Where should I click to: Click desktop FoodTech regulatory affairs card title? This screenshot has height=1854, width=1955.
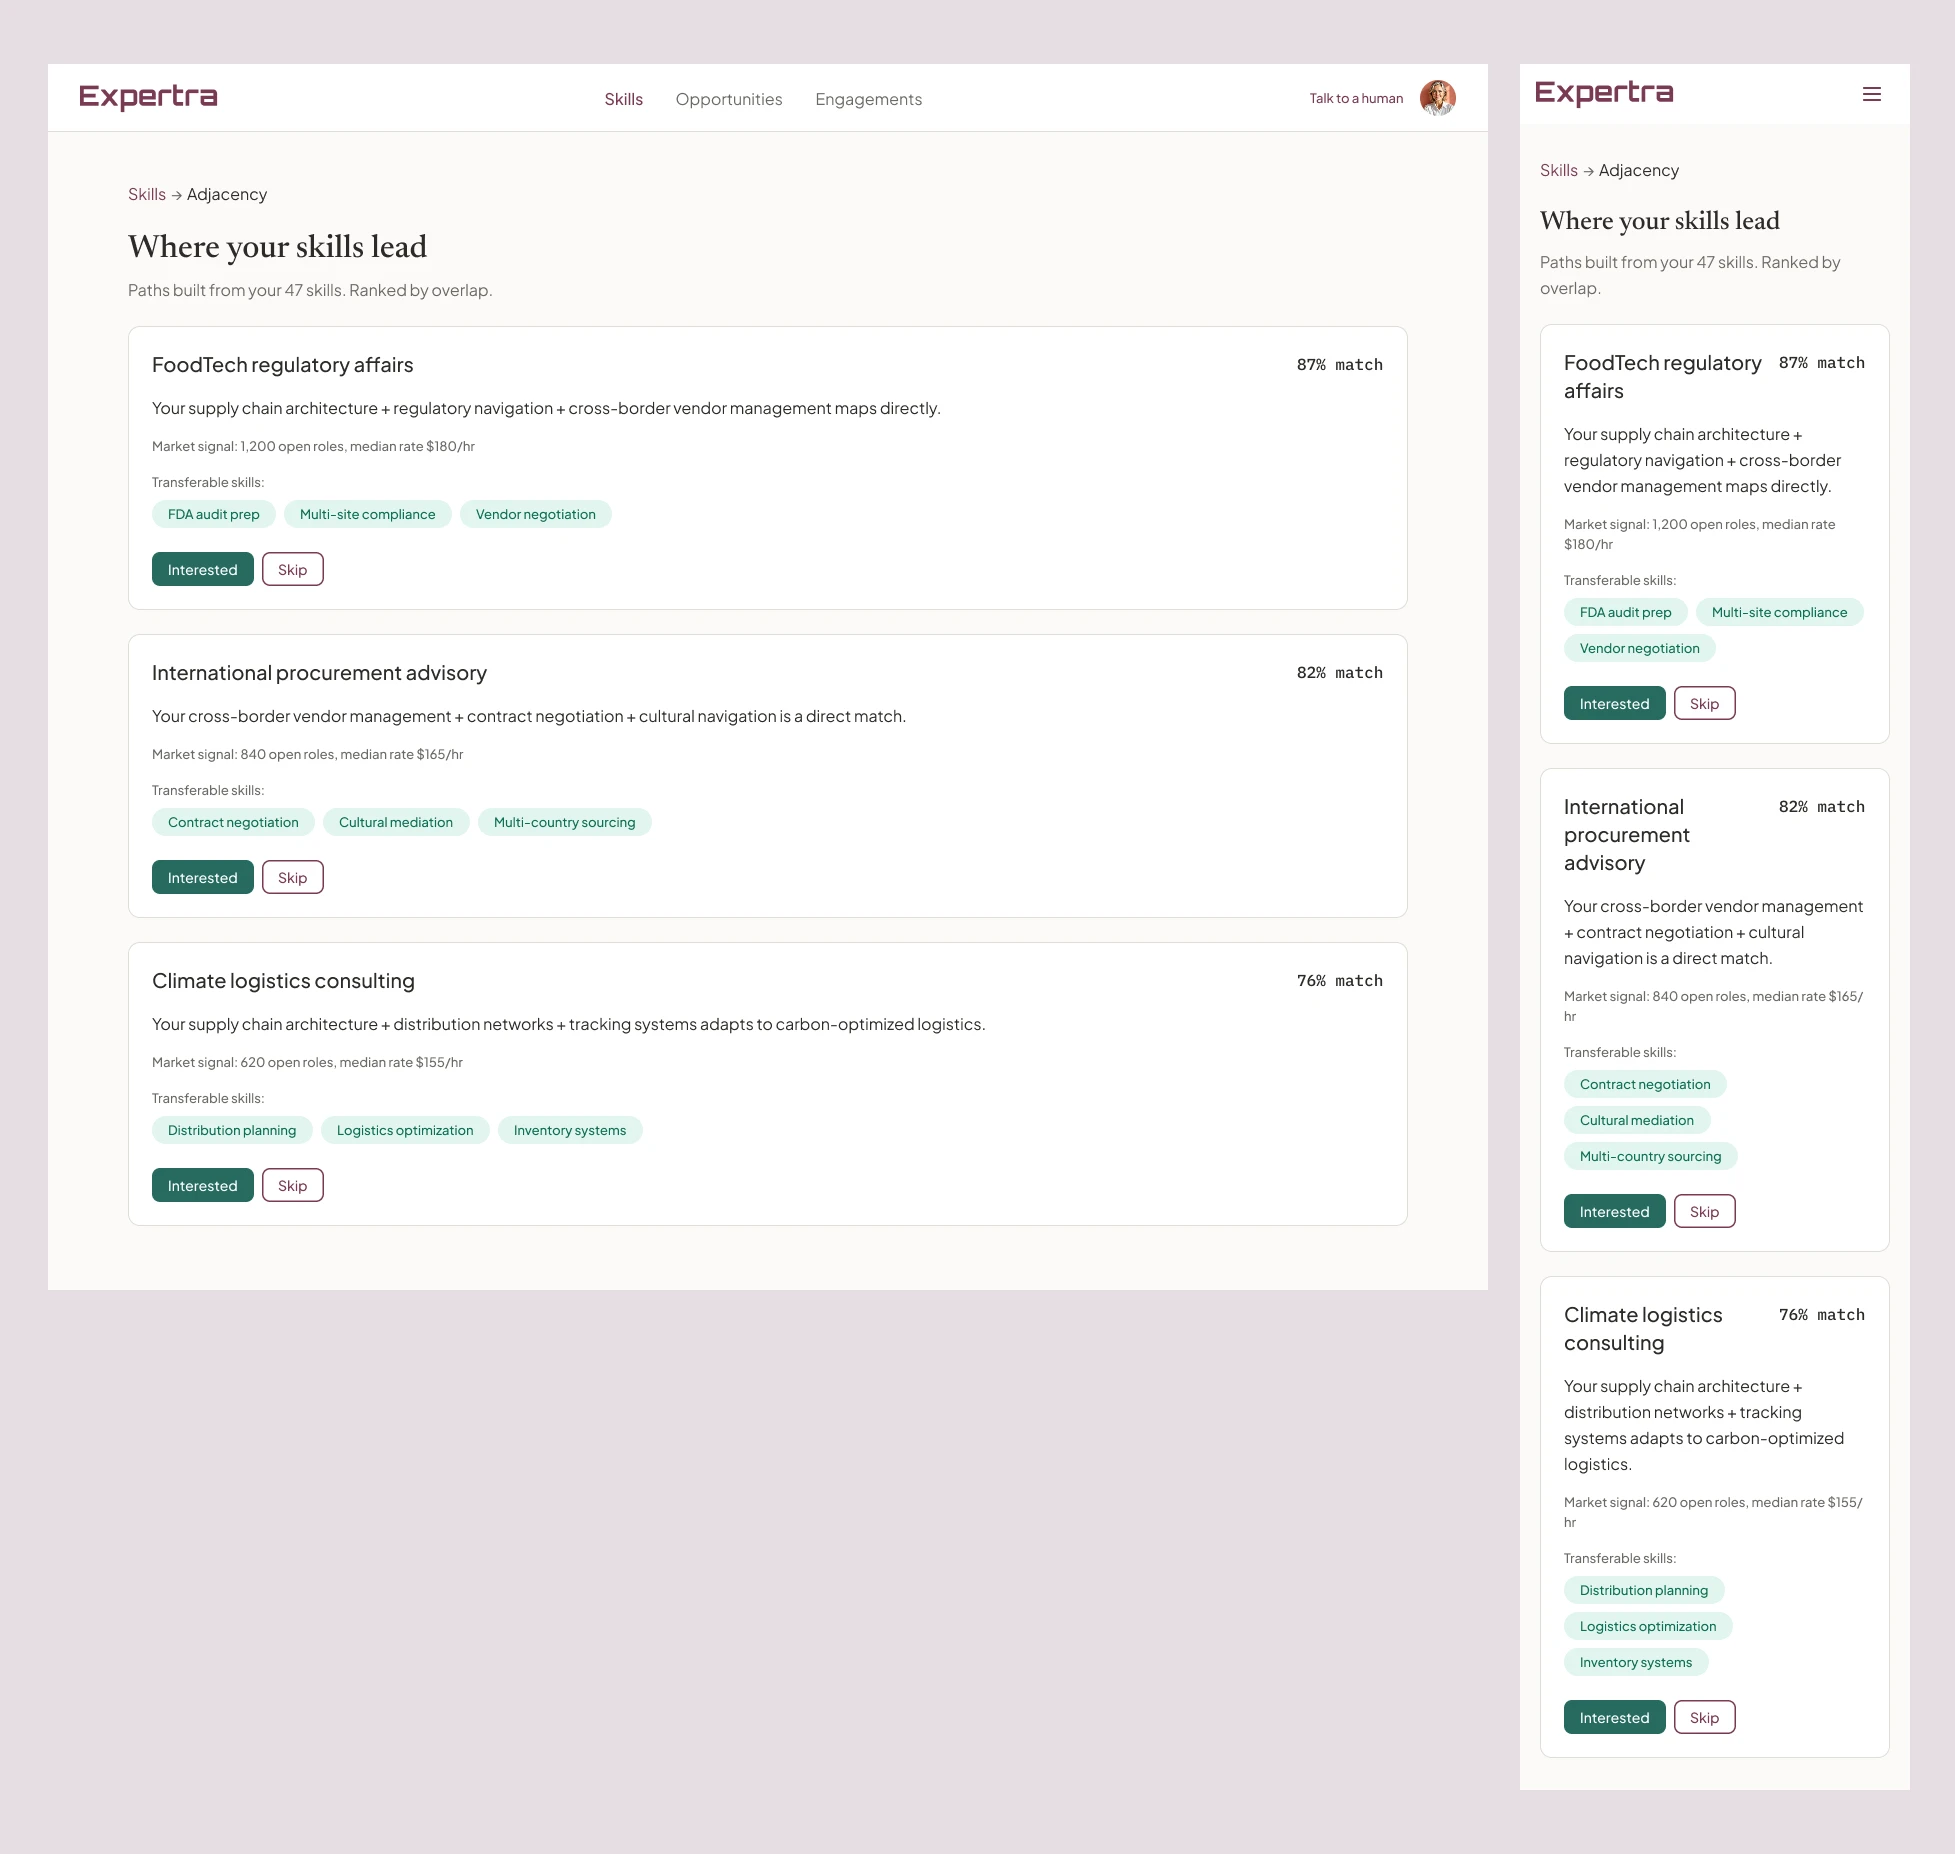(x=282, y=365)
